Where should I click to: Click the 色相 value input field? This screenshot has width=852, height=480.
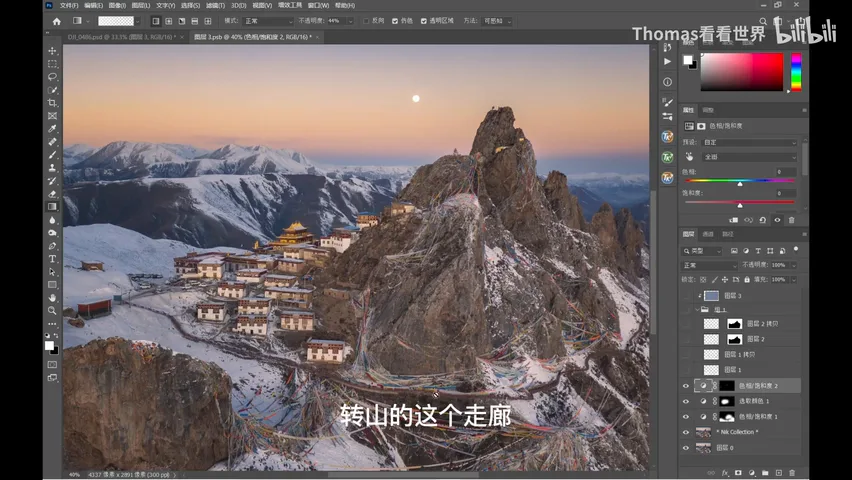click(785, 172)
